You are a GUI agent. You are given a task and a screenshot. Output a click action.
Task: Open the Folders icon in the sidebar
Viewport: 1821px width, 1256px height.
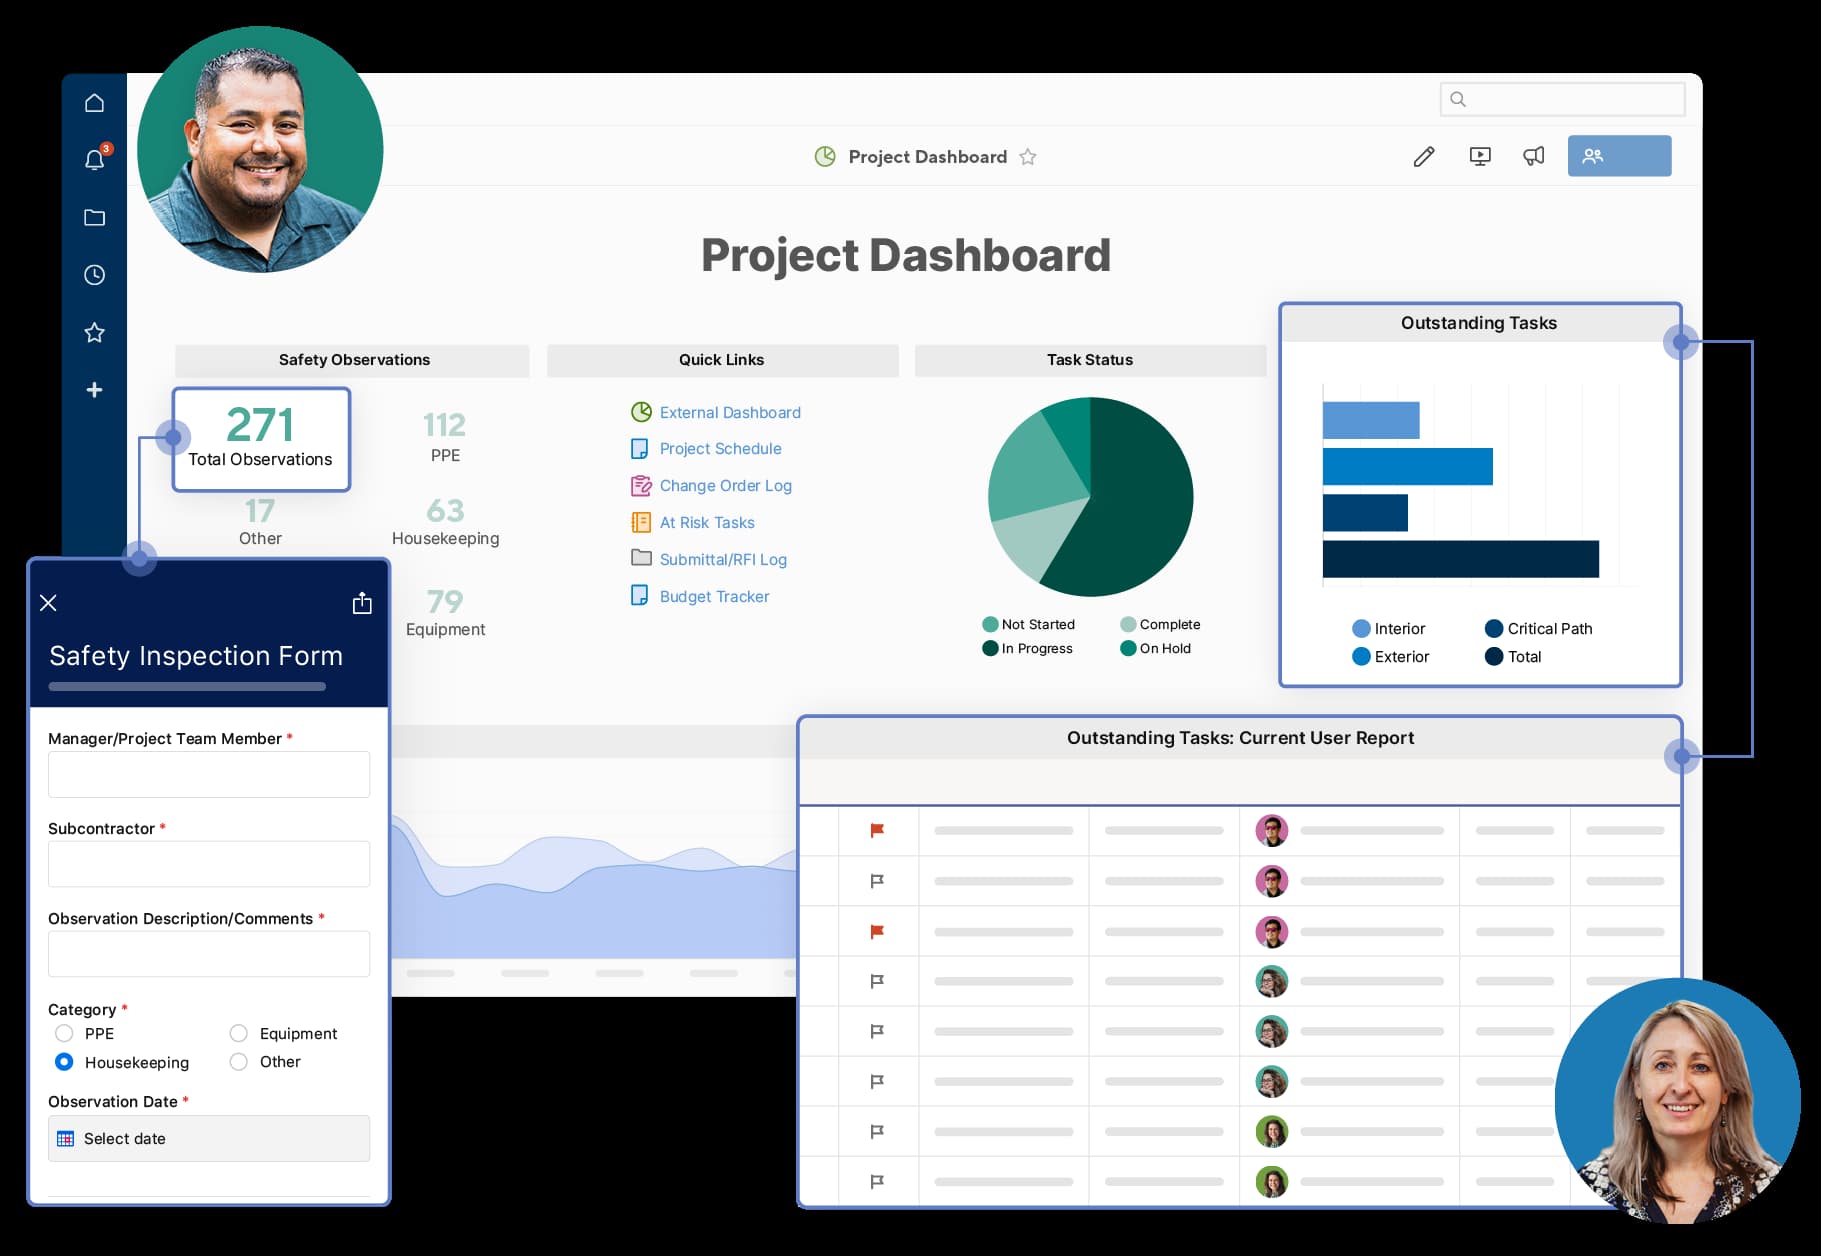[94, 217]
